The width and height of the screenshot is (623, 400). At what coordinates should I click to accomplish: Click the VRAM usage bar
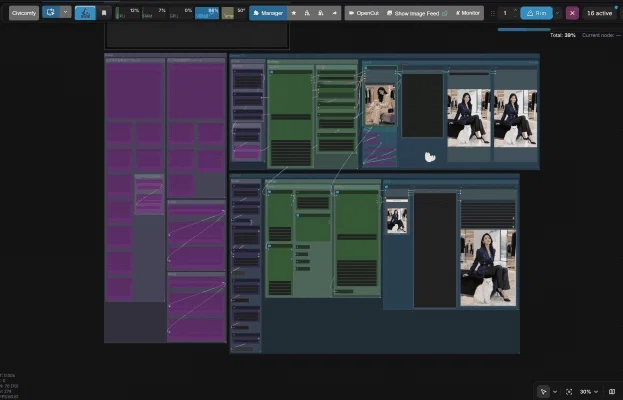point(207,13)
